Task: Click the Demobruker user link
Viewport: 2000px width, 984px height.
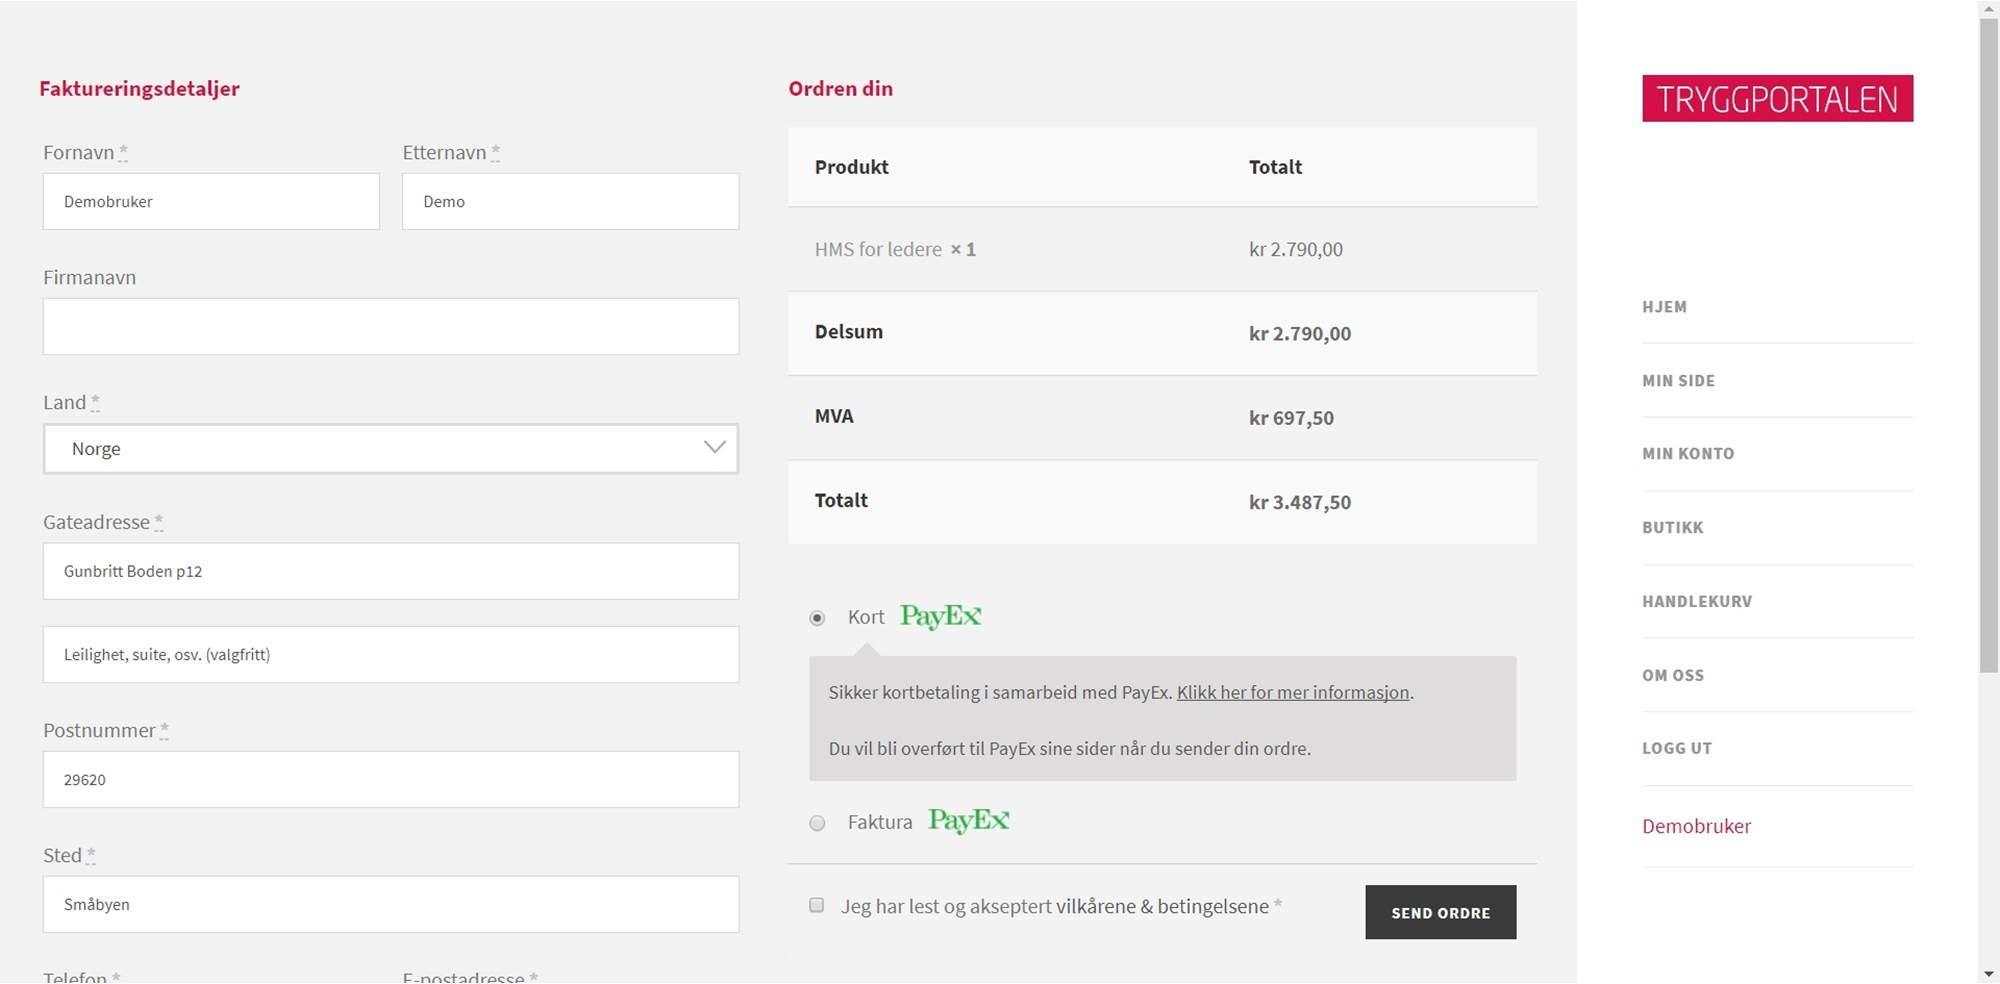Action: coord(1696,826)
